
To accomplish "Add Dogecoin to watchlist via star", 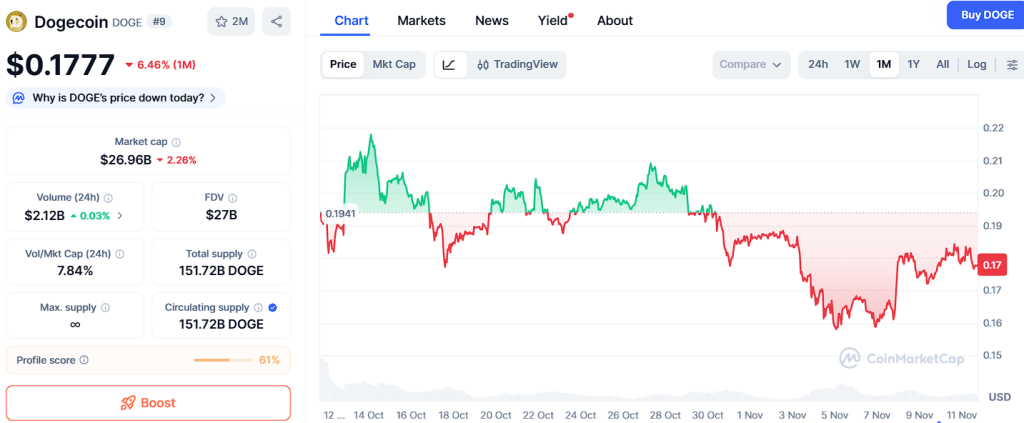I will (231, 21).
